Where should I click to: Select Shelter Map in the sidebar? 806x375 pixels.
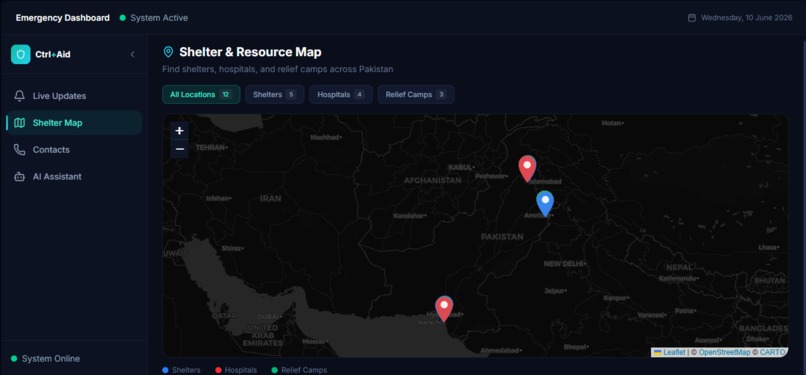[74, 123]
